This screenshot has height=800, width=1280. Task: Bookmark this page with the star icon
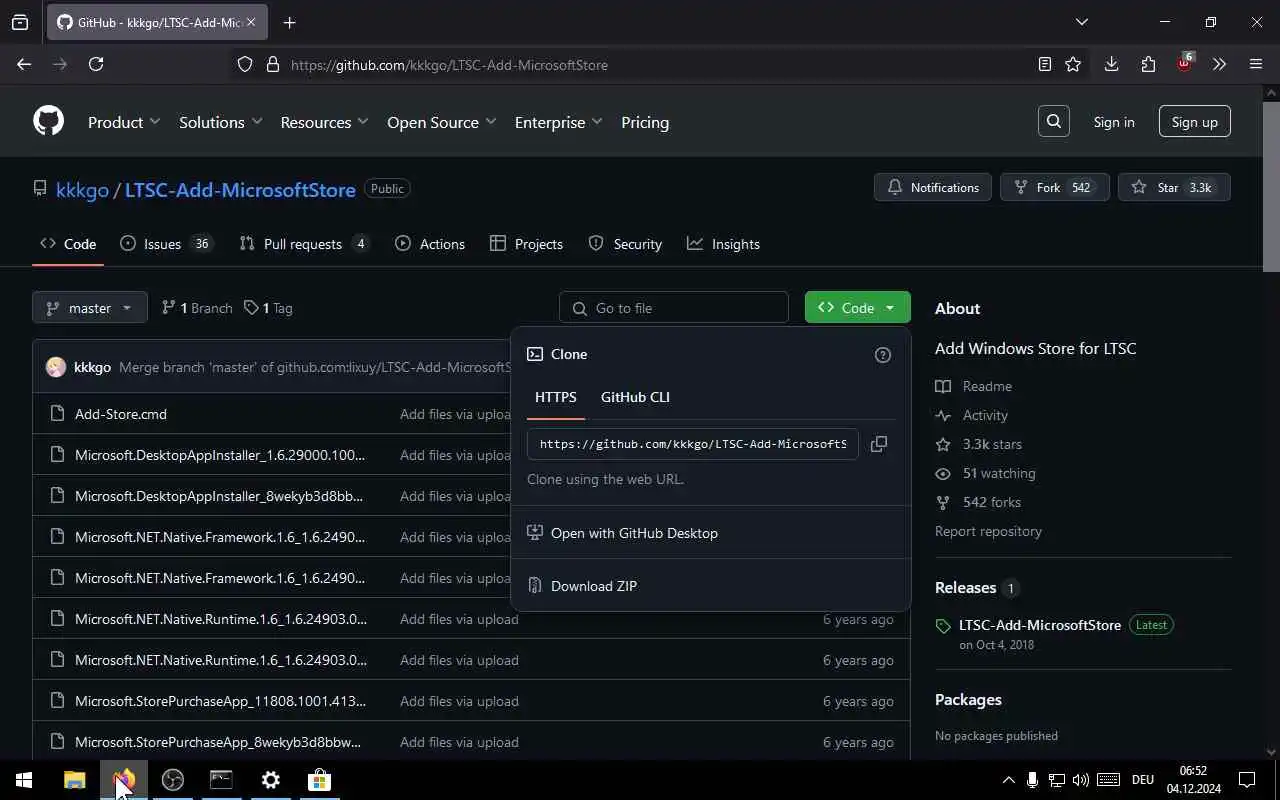[x=1073, y=64]
